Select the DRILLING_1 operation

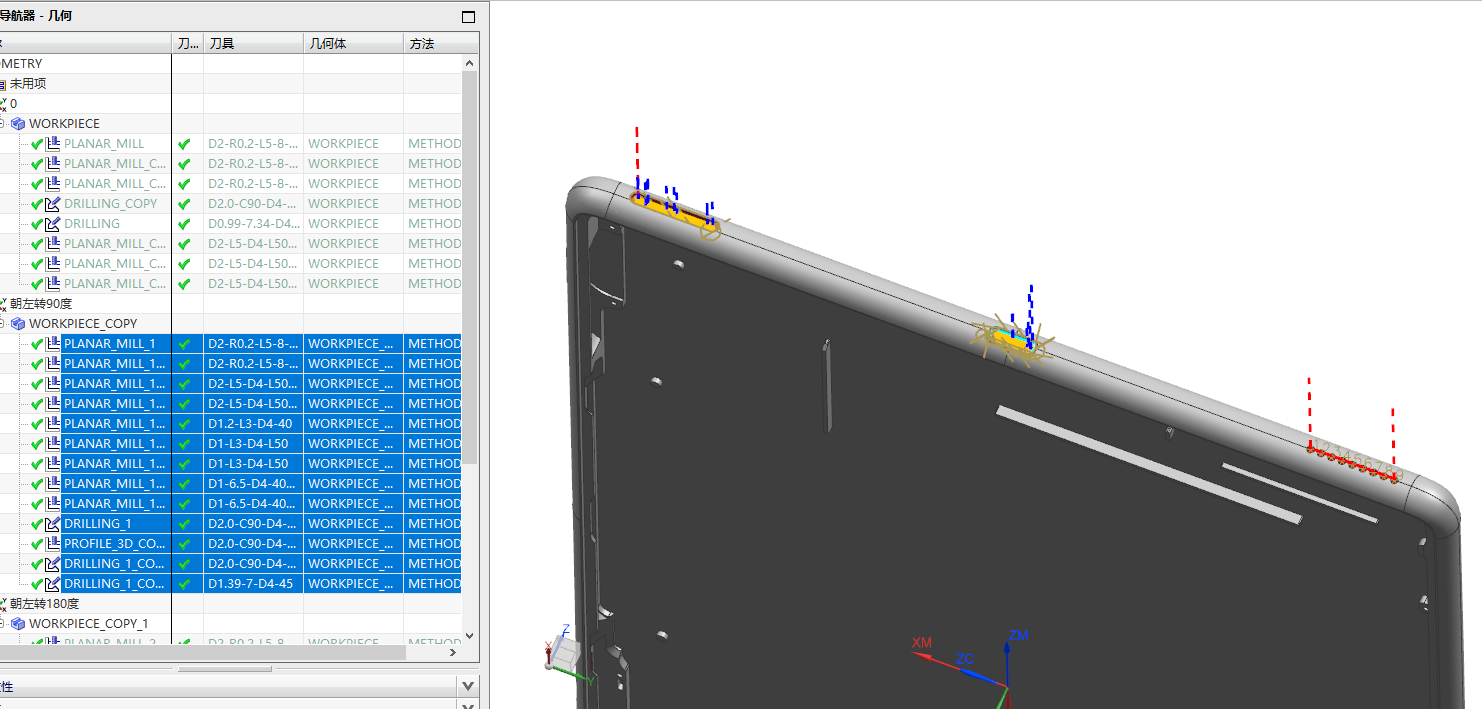click(x=98, y=524)
